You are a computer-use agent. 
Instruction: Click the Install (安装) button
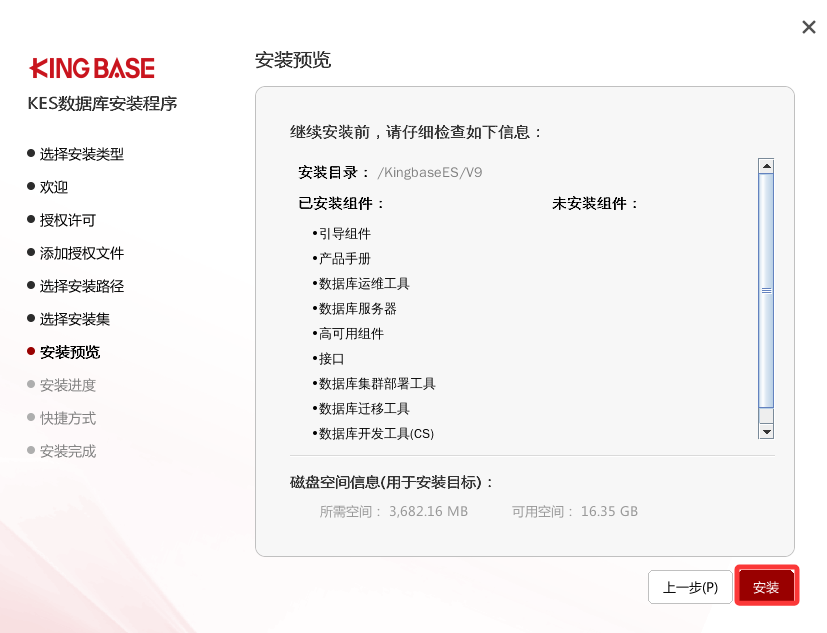(766, 587)
